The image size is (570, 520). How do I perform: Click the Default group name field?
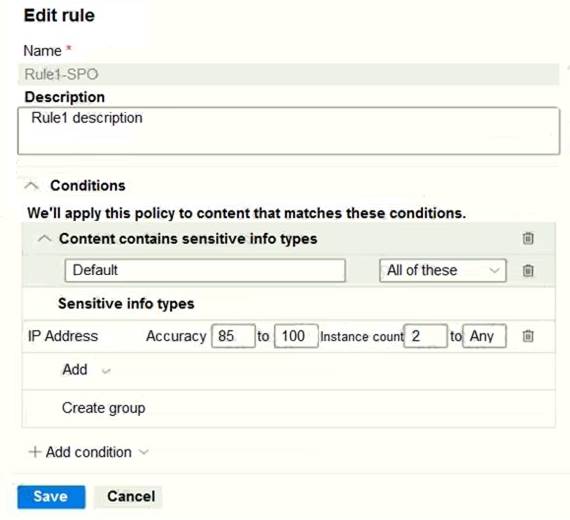(x=205, y=271)
